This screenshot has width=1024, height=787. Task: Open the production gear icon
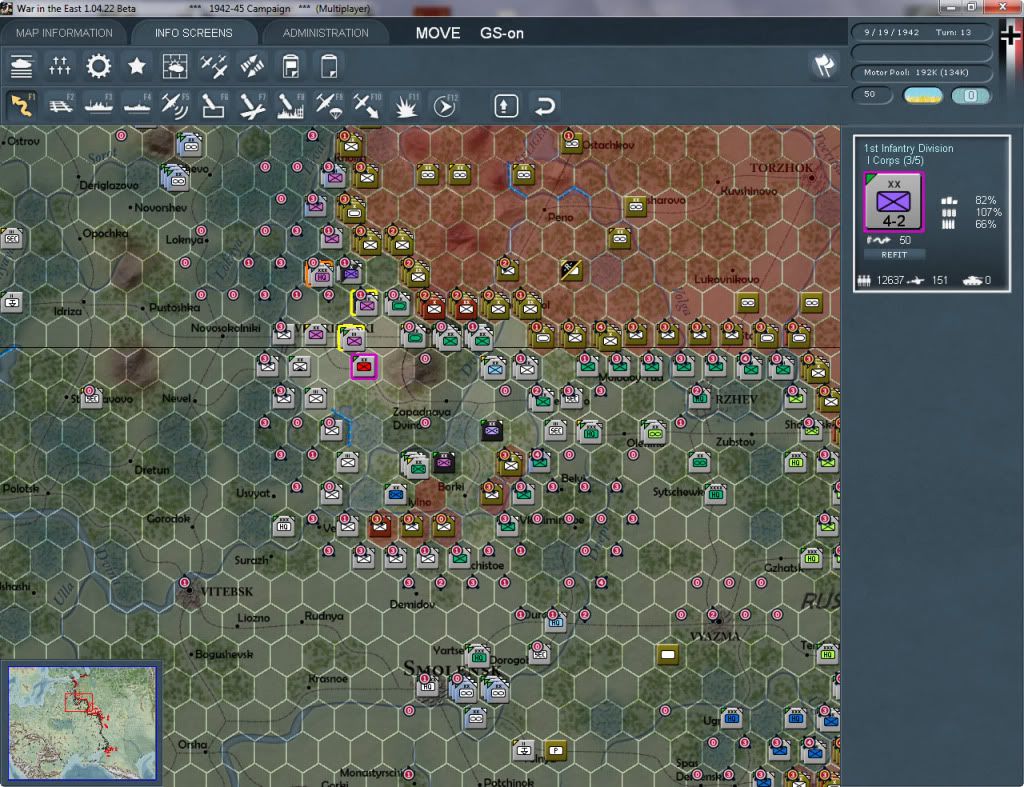point(99,67)
